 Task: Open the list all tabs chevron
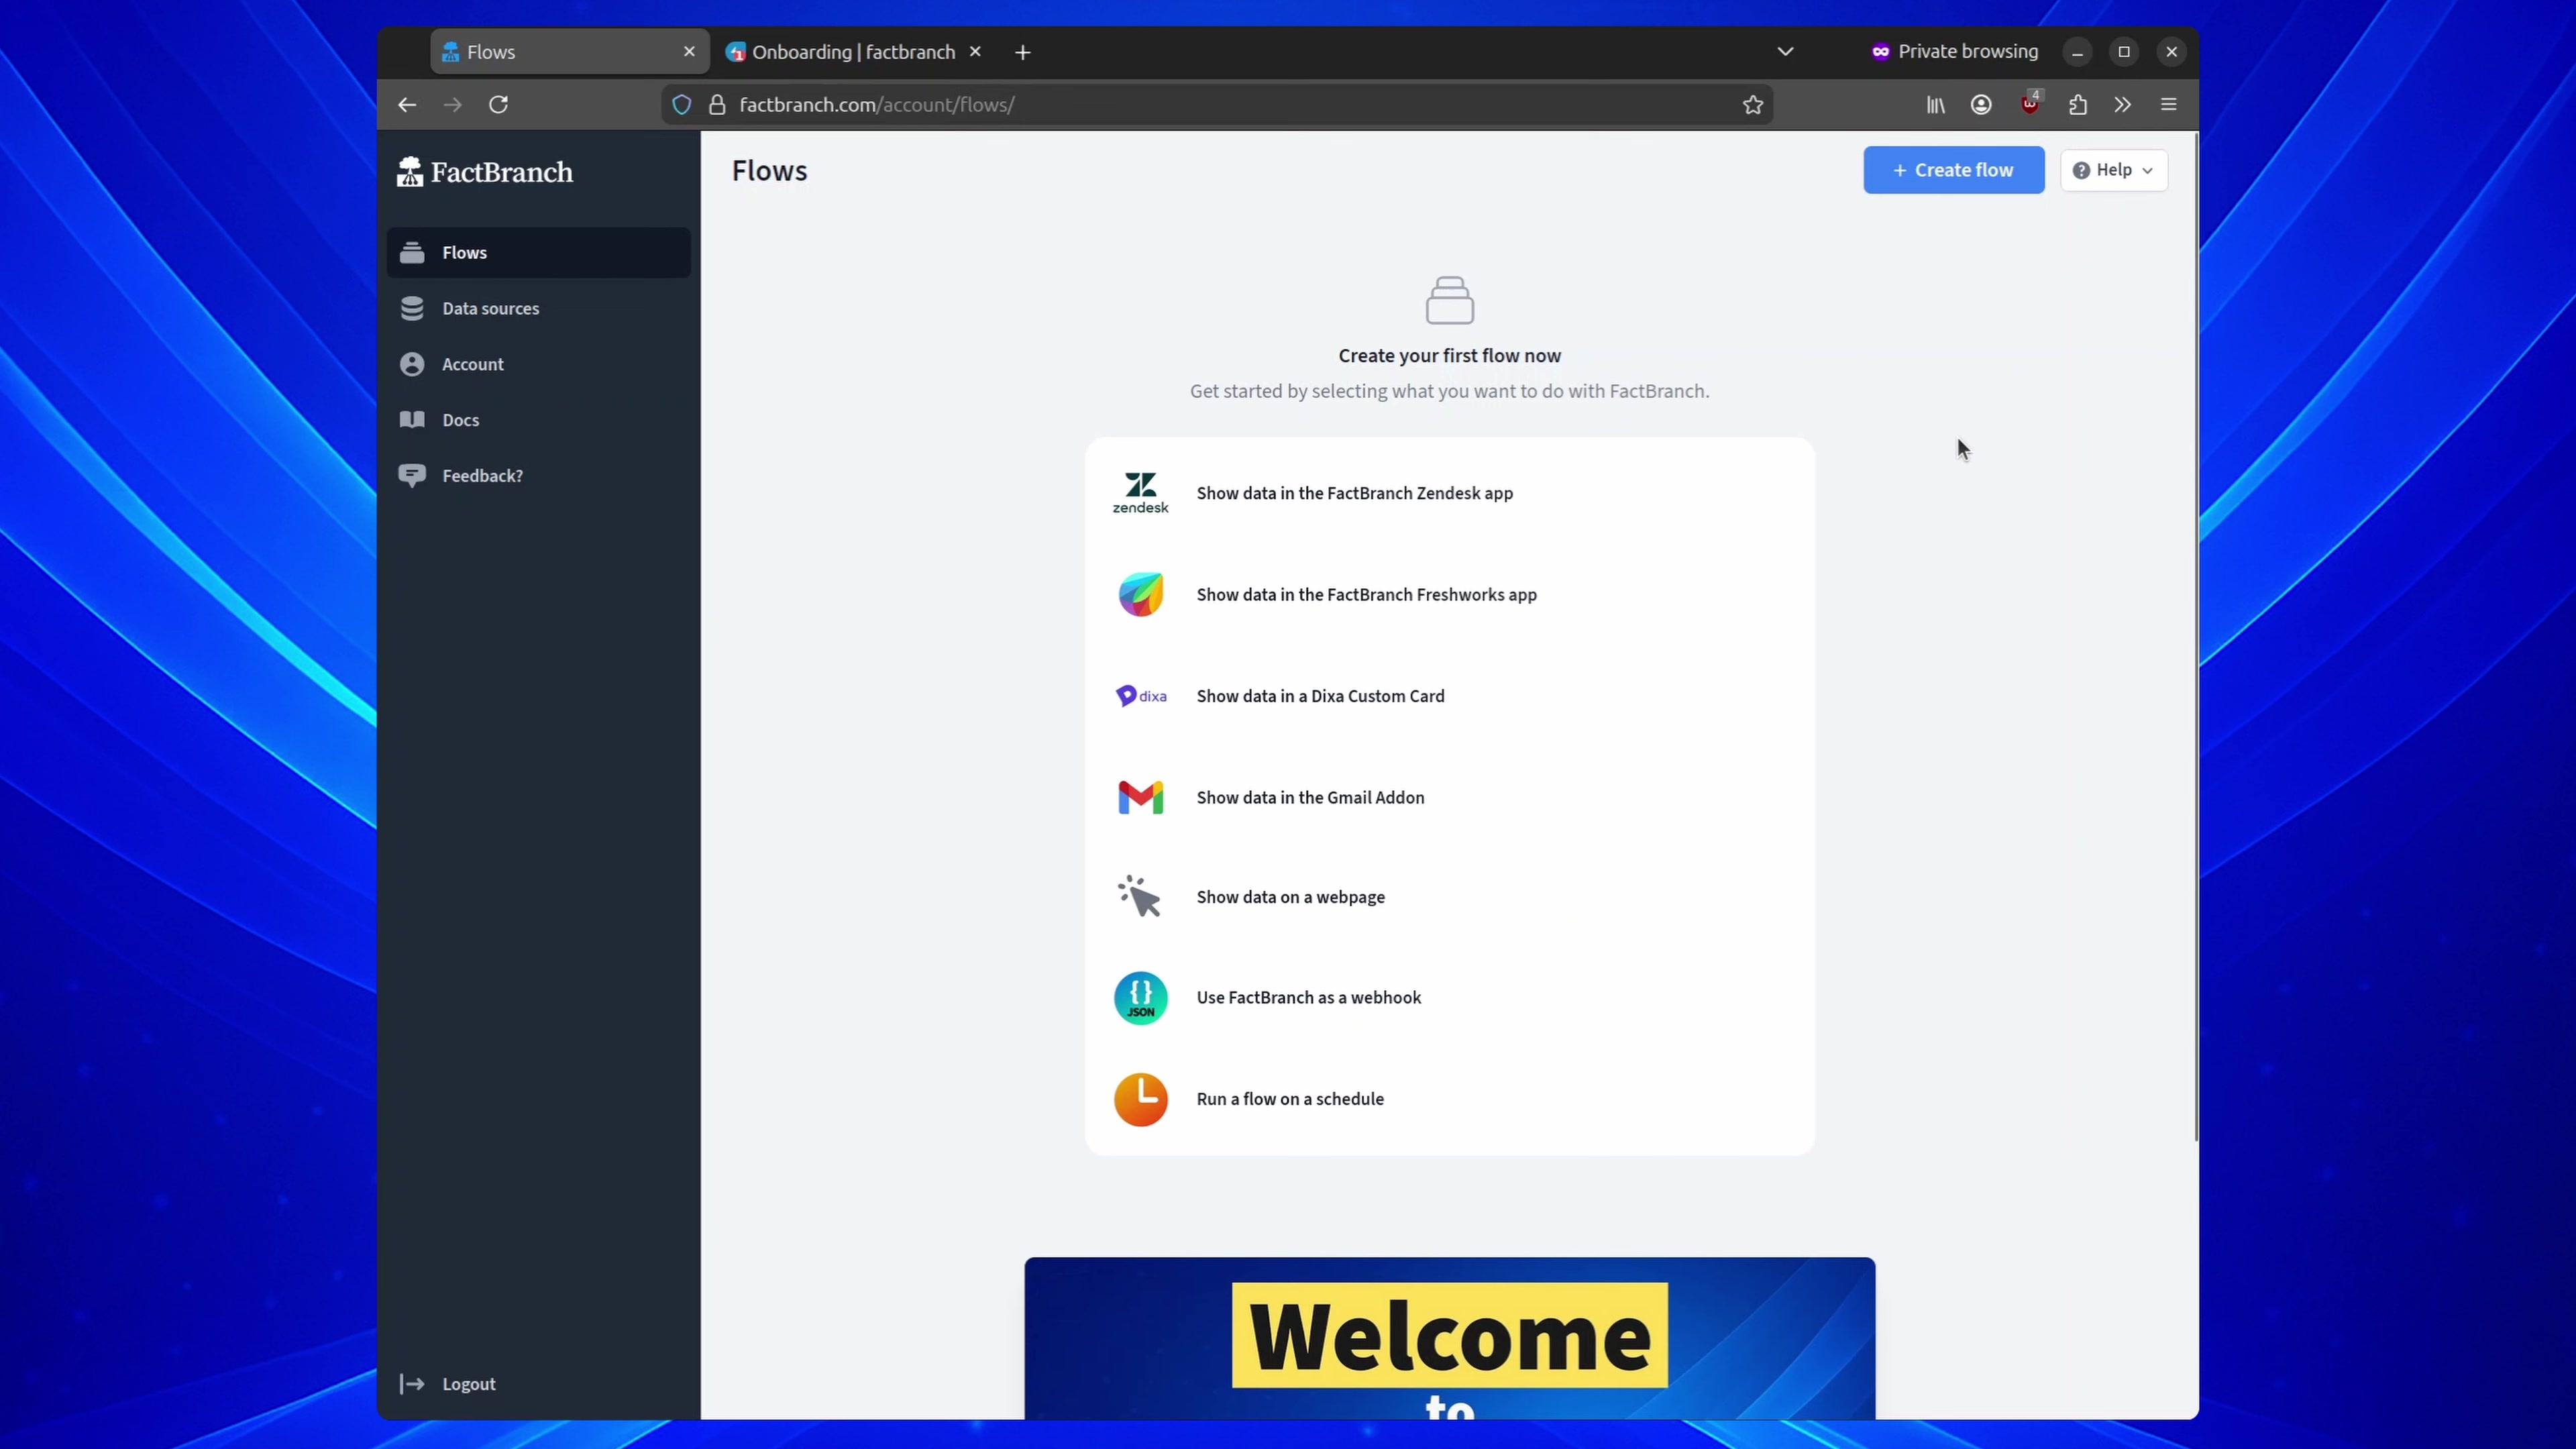(1785, 52)
